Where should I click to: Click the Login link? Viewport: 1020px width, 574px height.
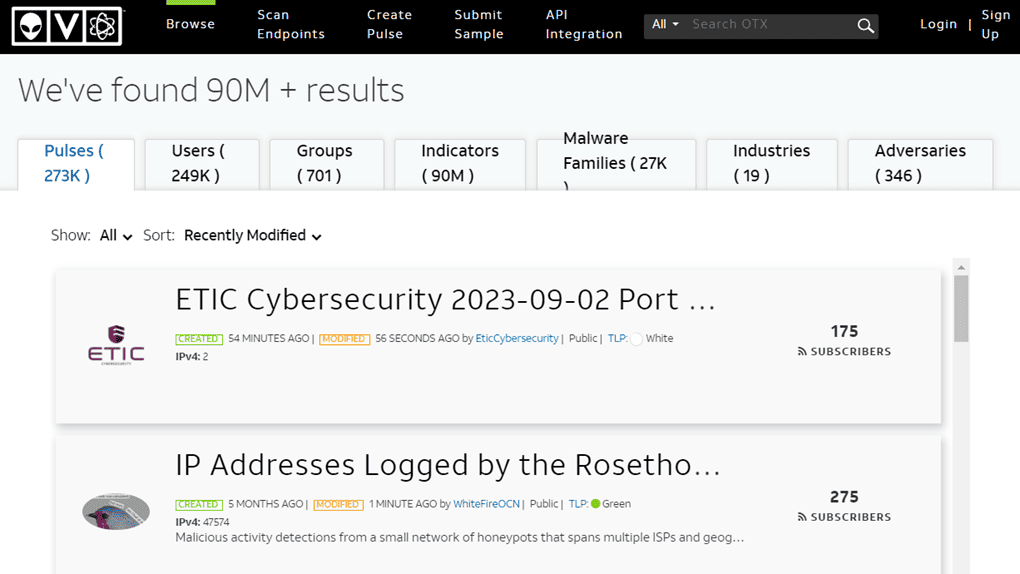[938, 24]
